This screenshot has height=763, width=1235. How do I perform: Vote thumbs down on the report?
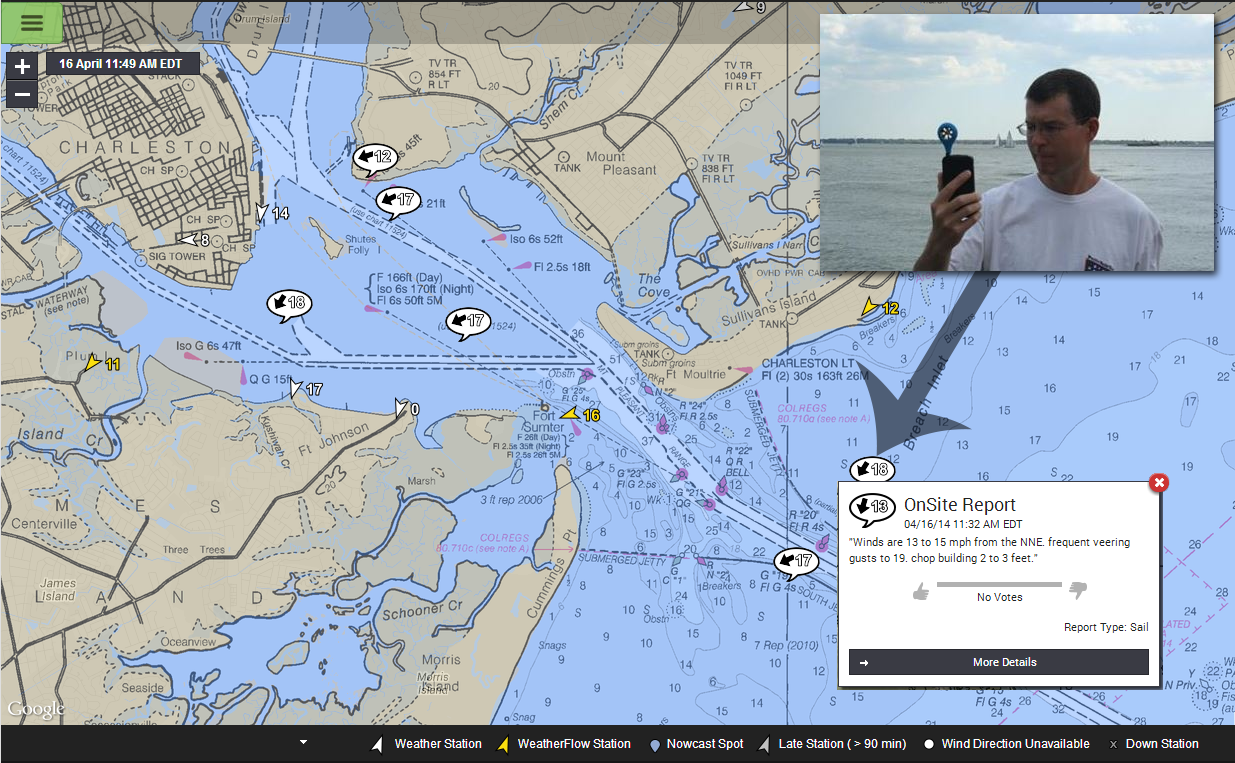point(1077,591)
